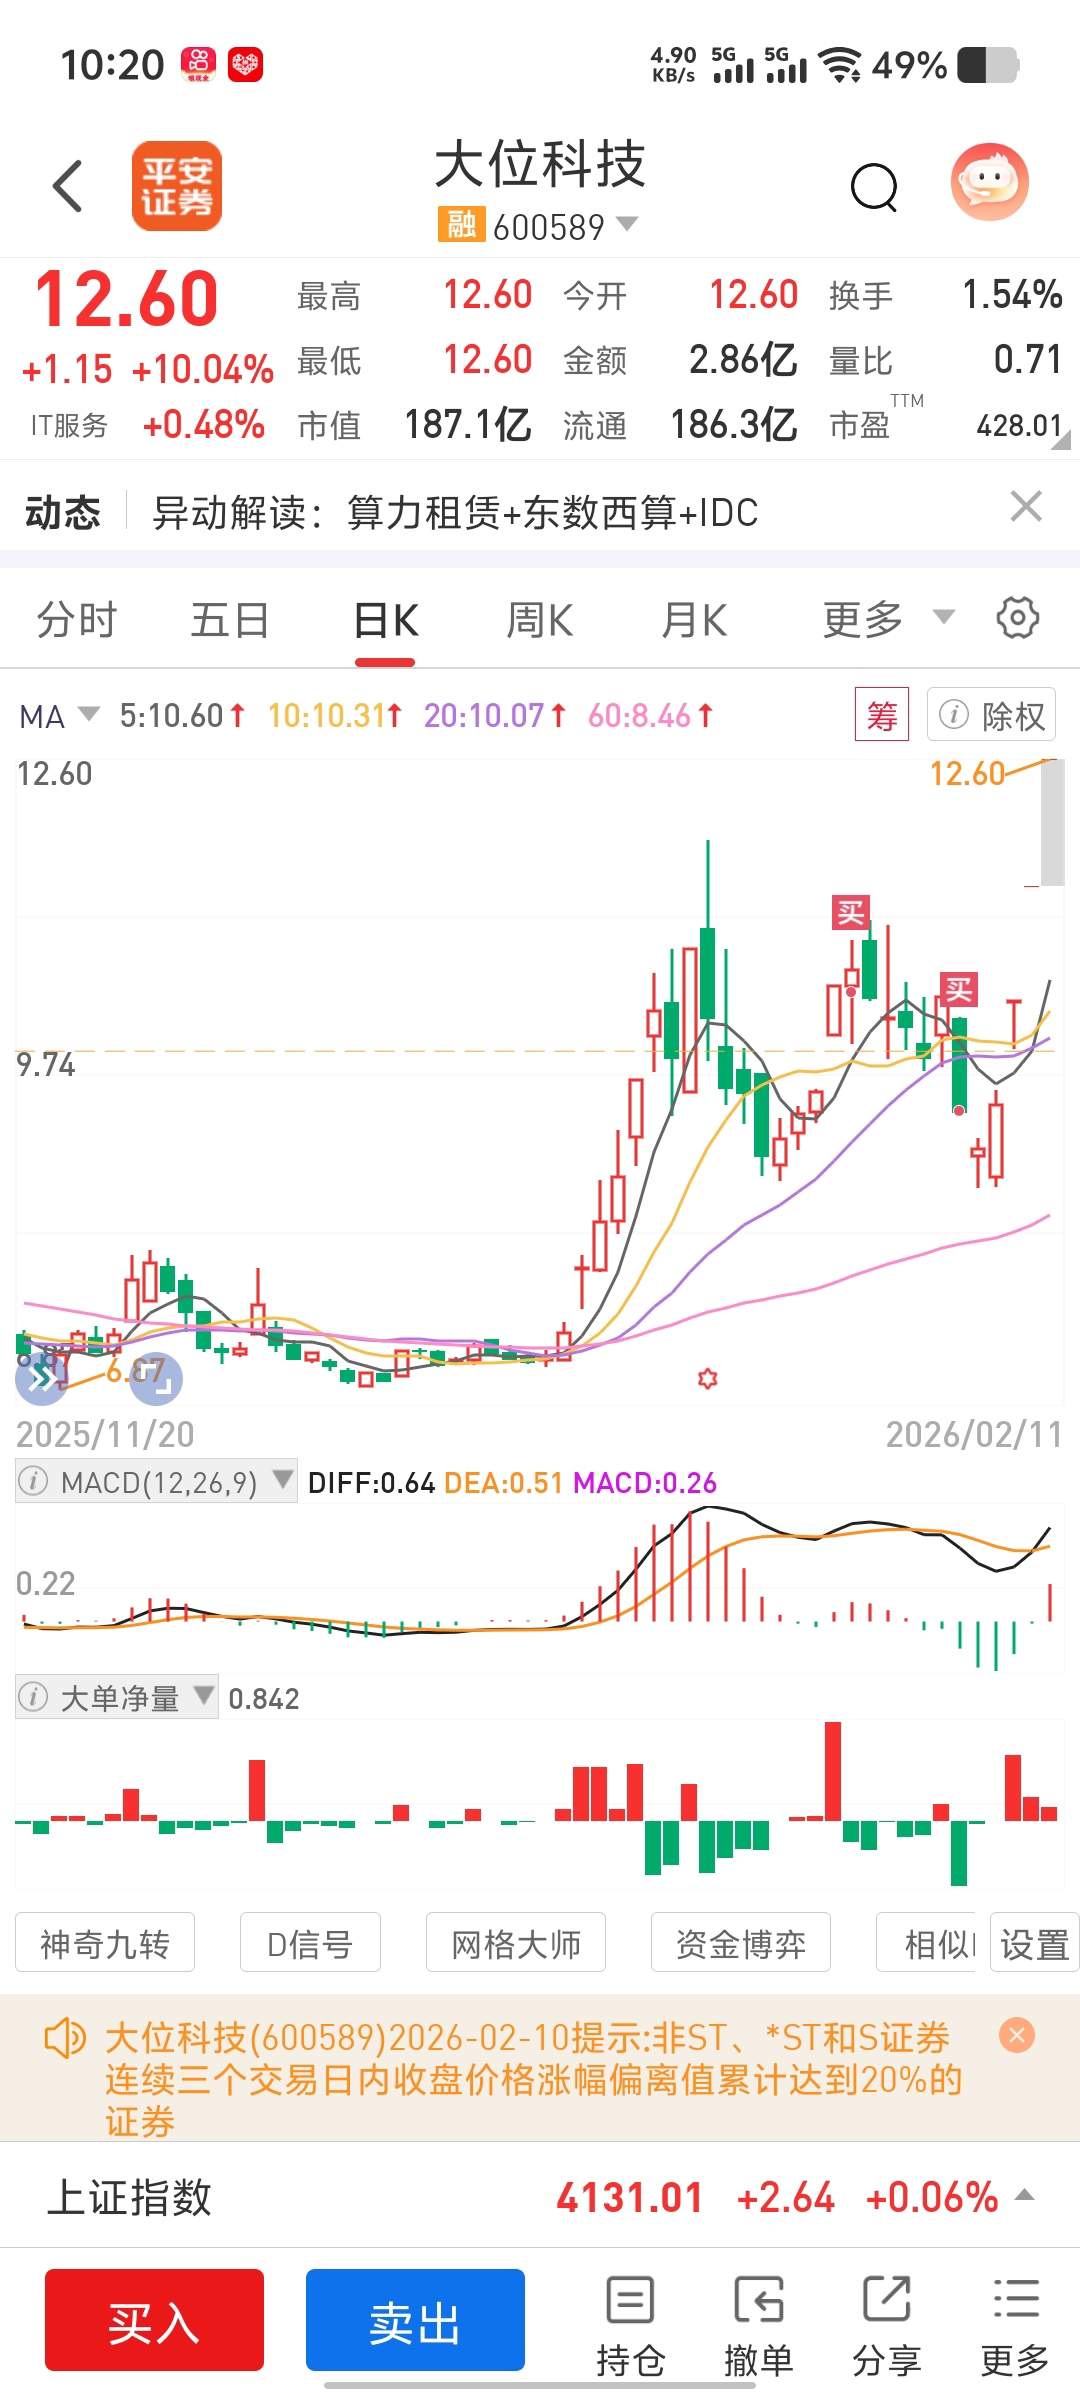Tap the 12.60 current price

point(126,299)
